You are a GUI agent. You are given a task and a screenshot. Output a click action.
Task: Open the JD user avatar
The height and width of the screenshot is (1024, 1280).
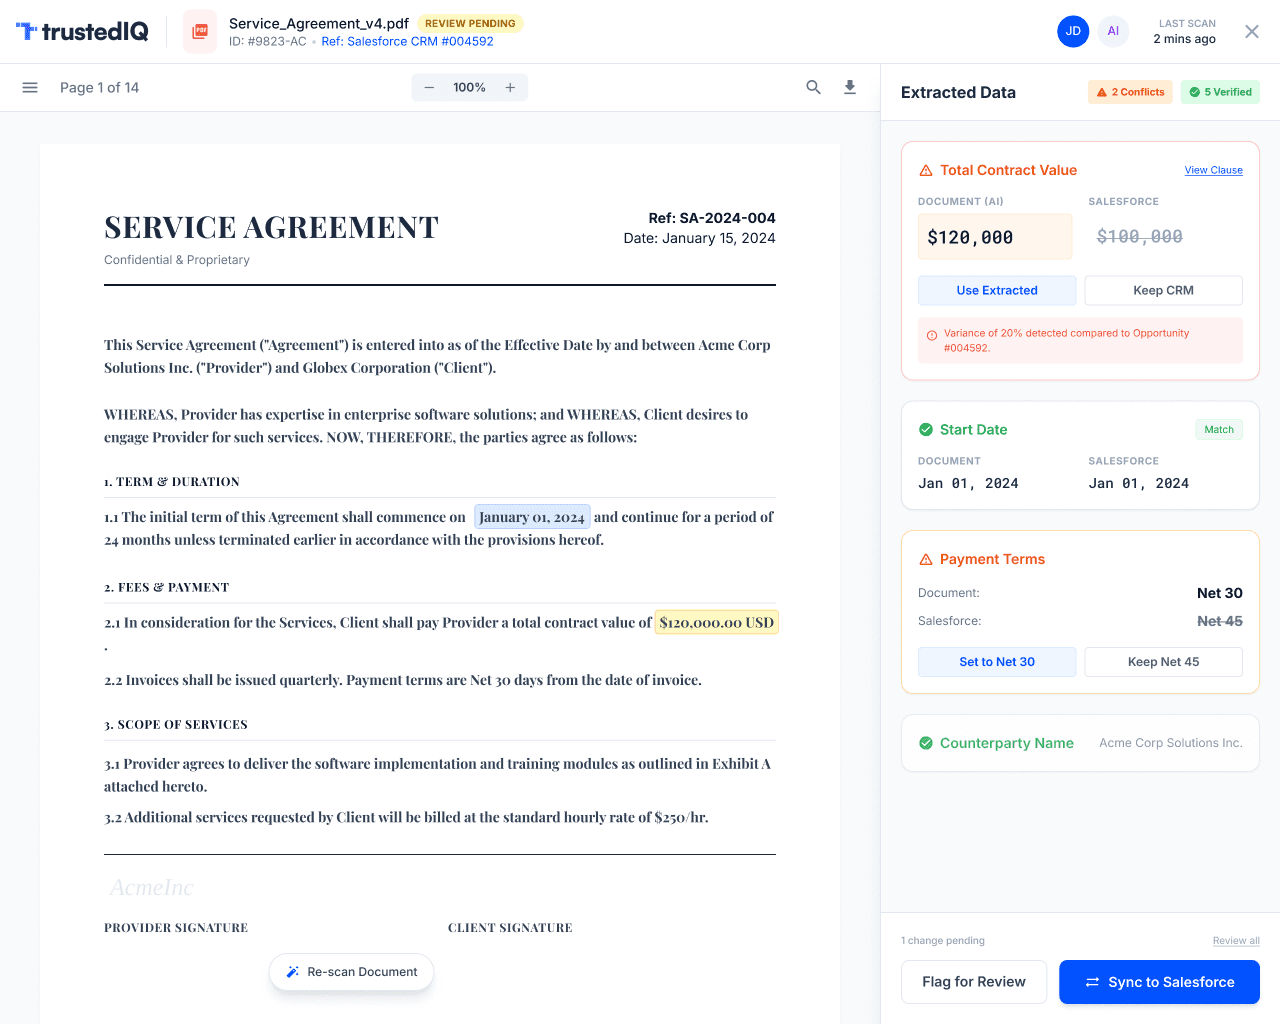1073,31
